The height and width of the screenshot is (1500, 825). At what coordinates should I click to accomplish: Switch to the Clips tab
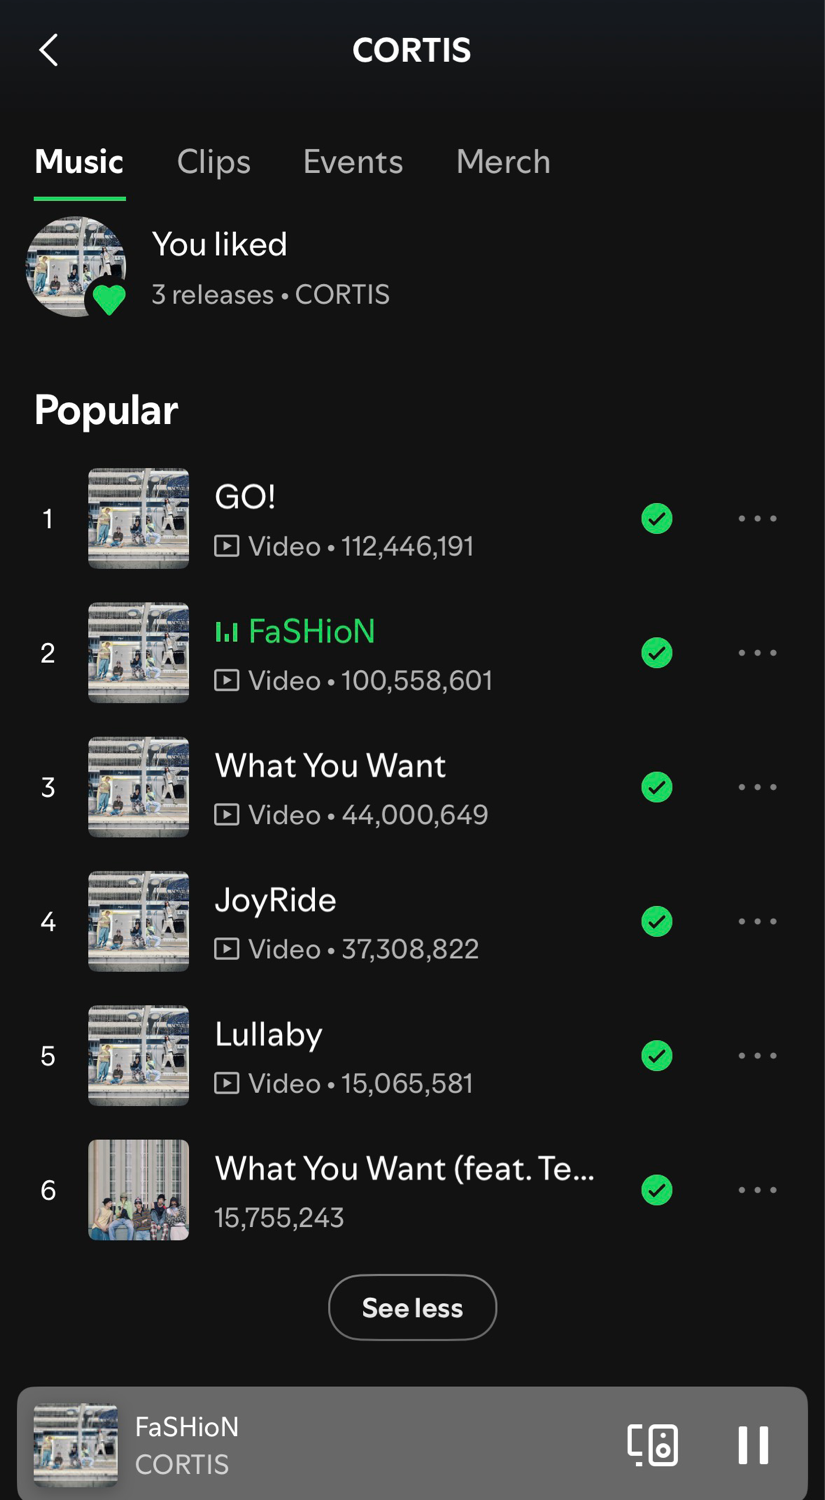[x=213, y=162]
